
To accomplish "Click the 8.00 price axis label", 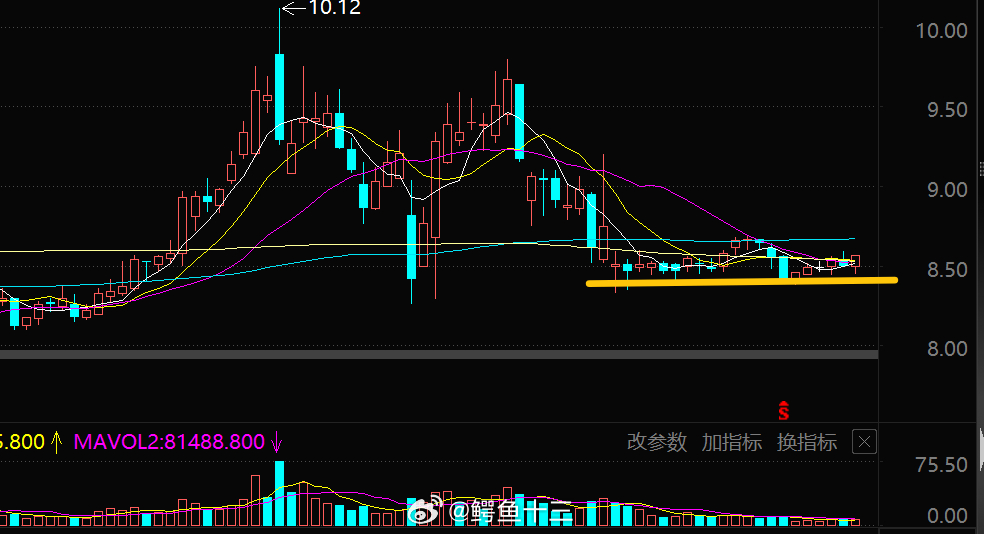I will coord(947,348).
